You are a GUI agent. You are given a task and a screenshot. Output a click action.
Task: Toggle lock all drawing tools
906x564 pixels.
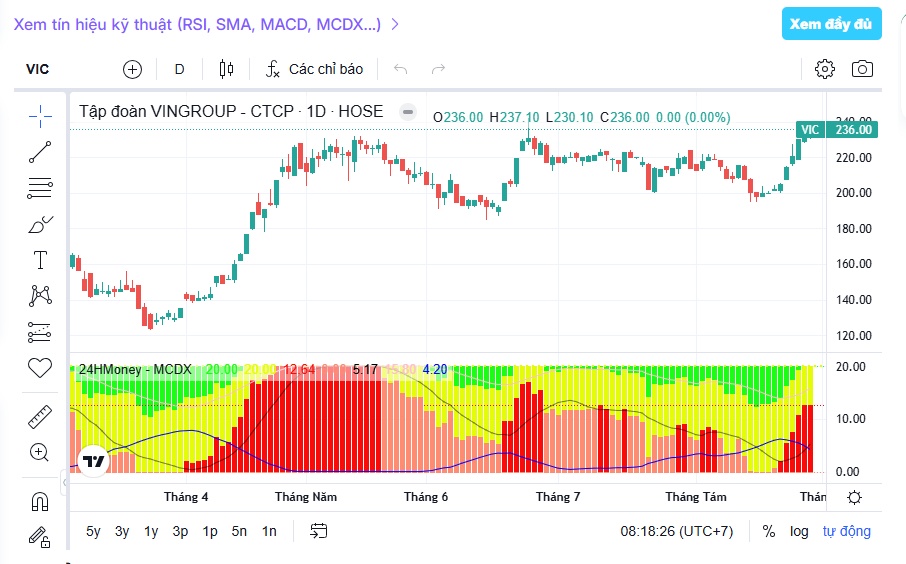click(x=40, y=537)
